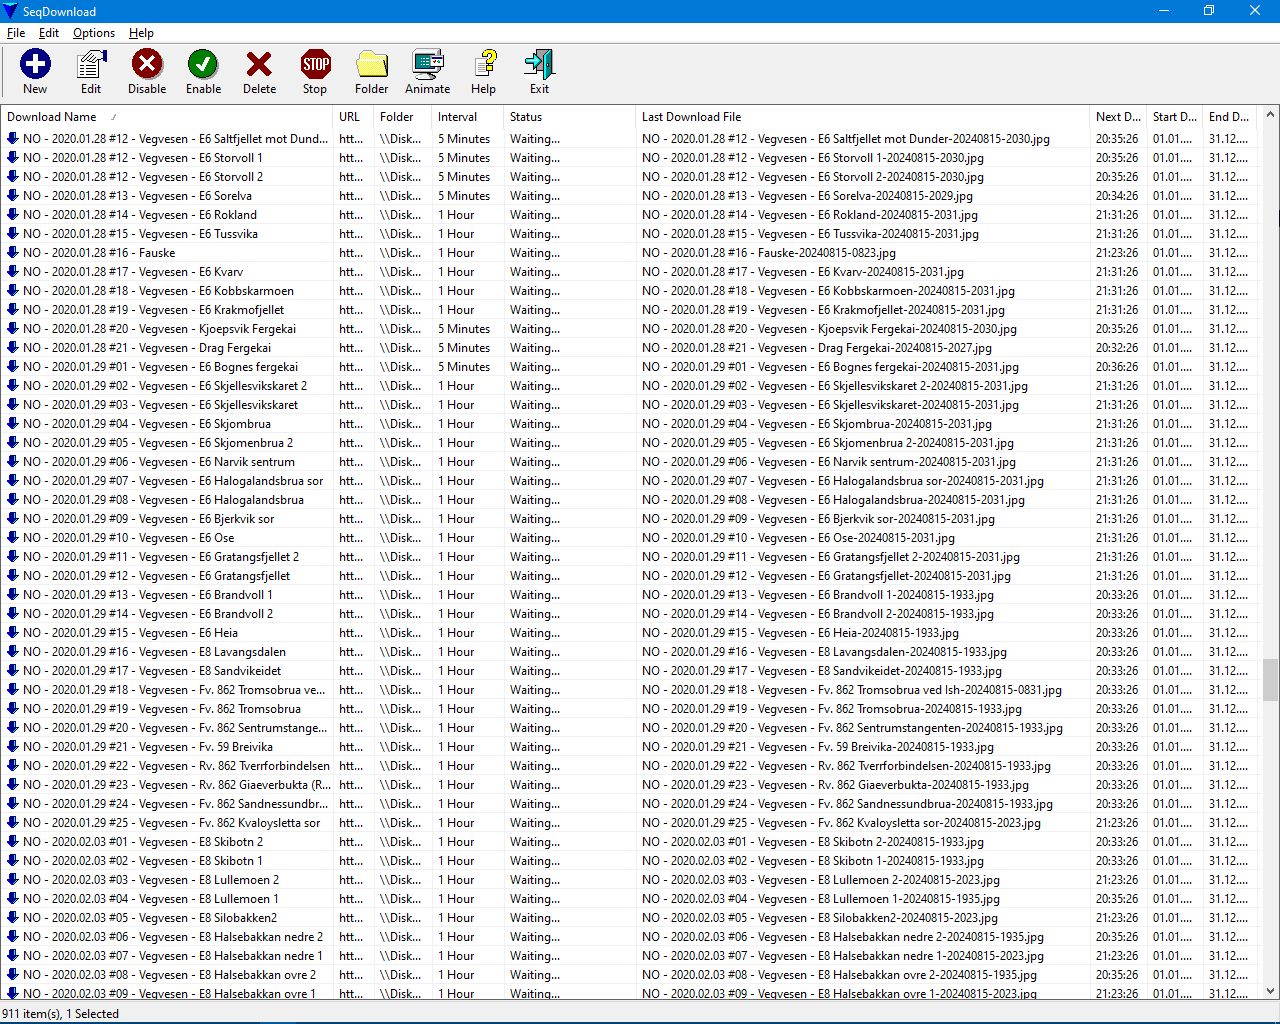Sort by Interval column header
Screen dimensions: 1280x1024
point(457,117)
